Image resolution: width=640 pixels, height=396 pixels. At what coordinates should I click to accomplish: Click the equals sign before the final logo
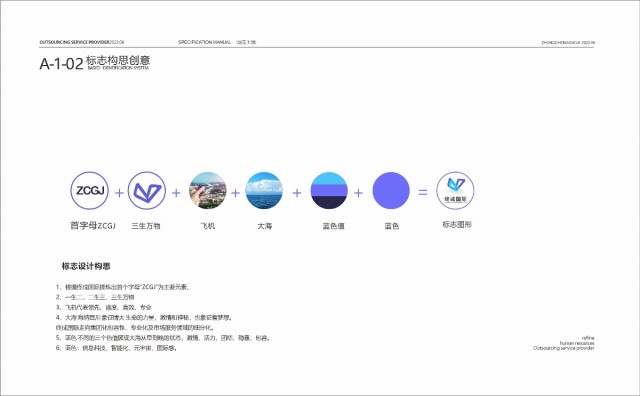[x=423, y=192]
